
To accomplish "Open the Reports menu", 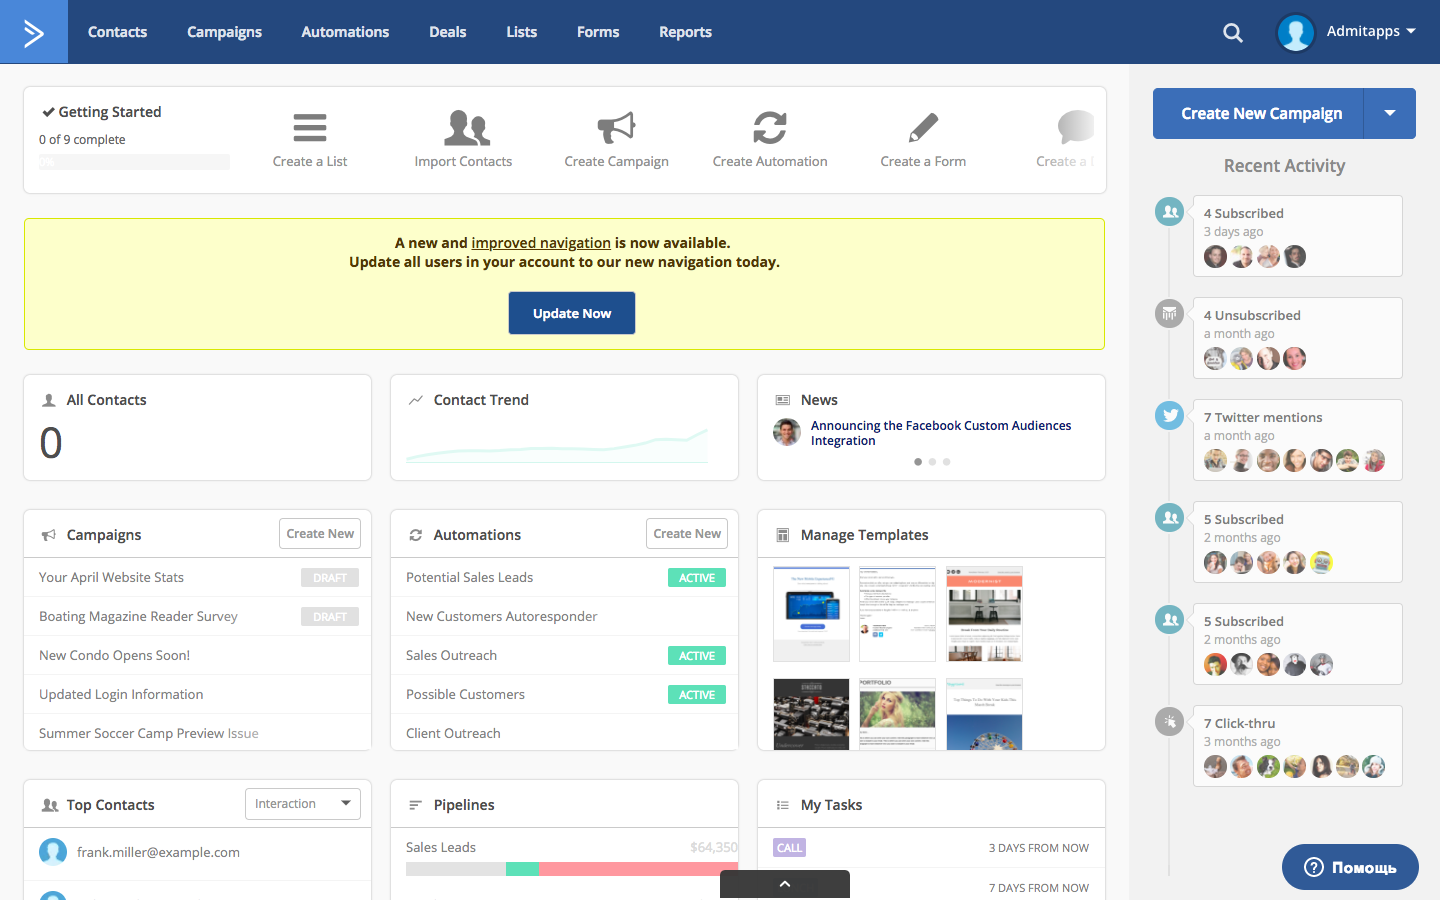I will coord(685,32).
